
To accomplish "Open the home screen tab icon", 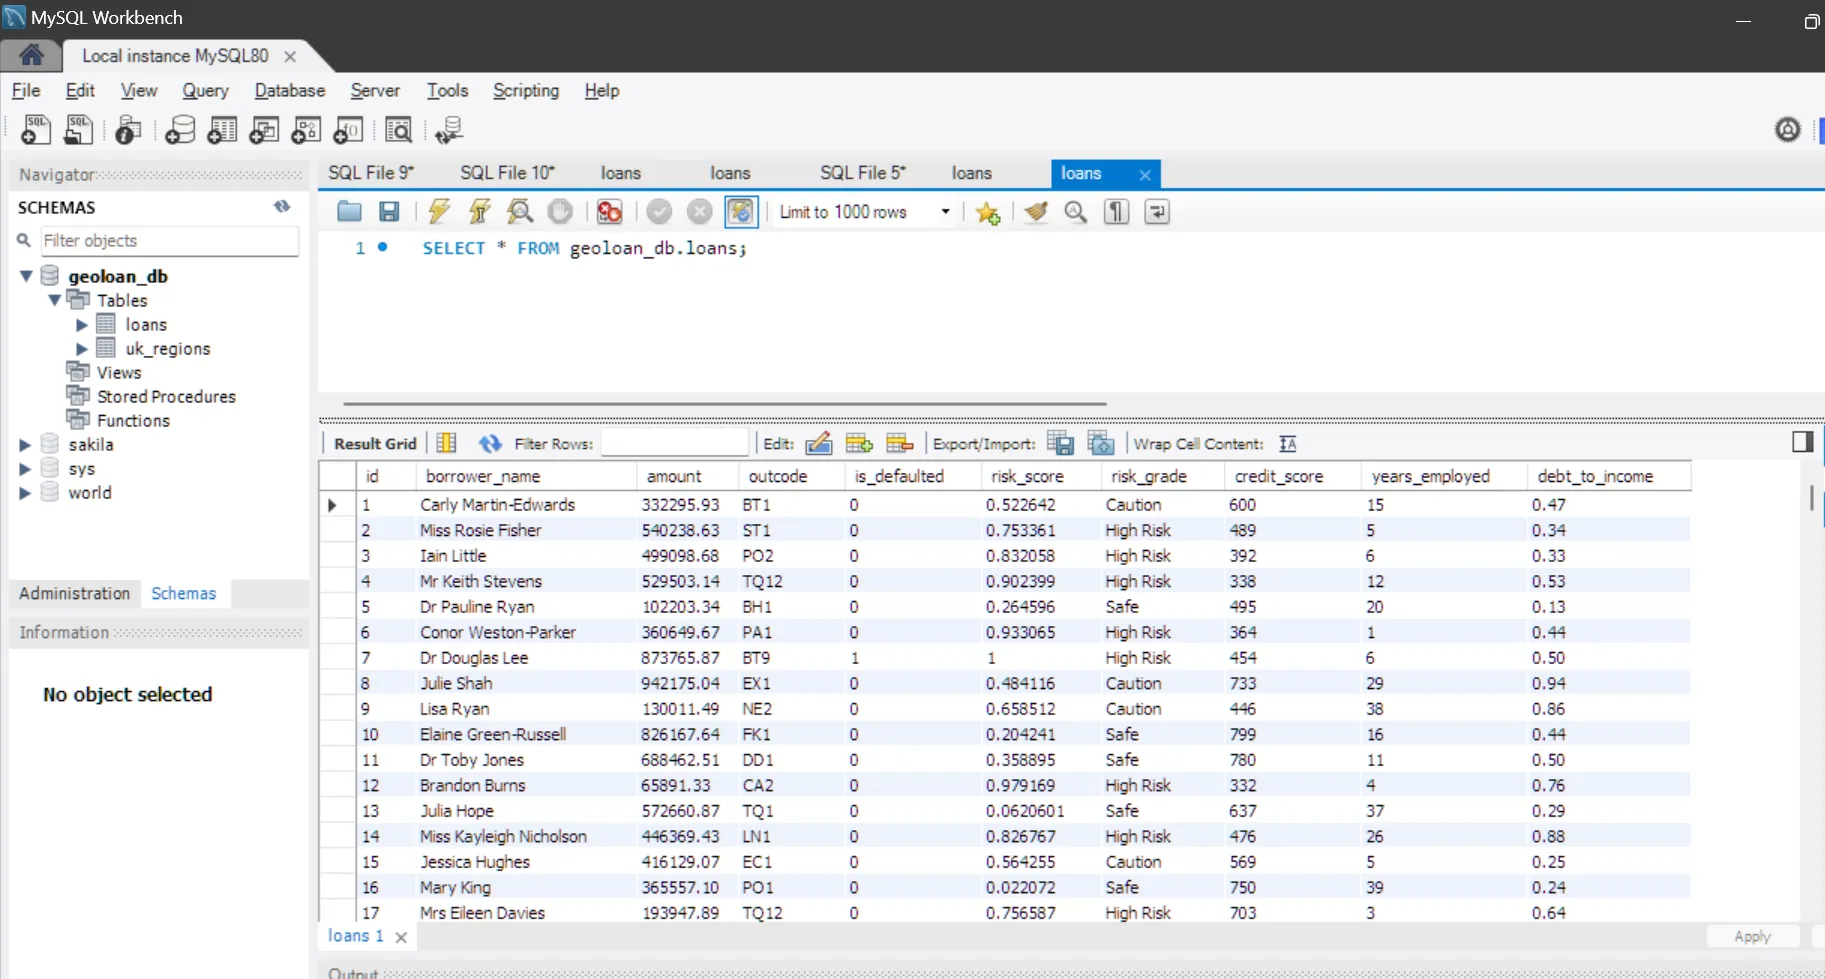I will tap(31, 55).
